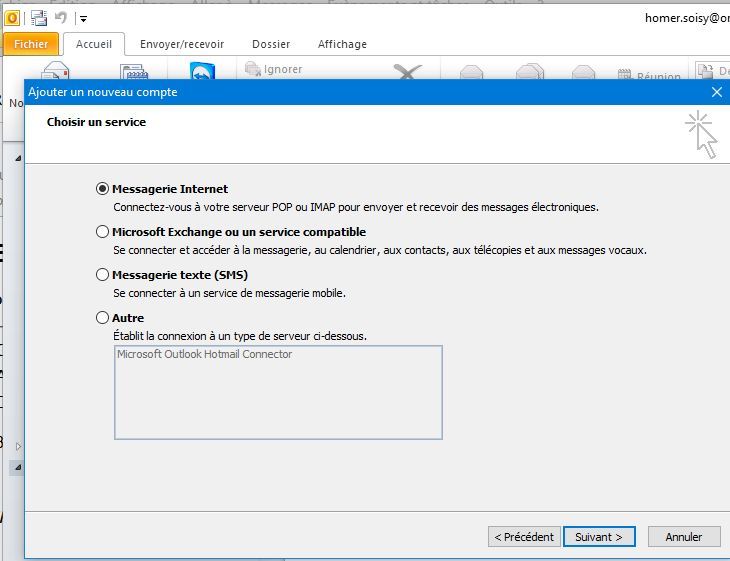Pick the Autre radio button
The height and width of the screenshot is (561, 730).
[103, 318]
